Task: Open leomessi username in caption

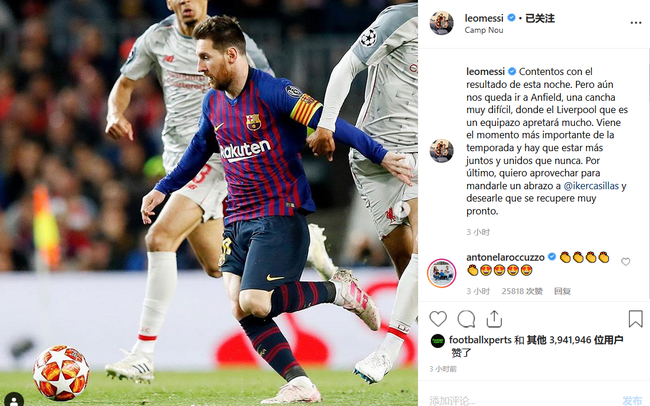Action: click(x=485, y=71)
